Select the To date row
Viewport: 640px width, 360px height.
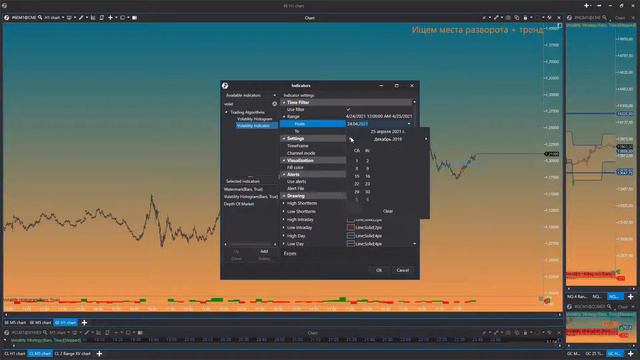click(313, 131)
